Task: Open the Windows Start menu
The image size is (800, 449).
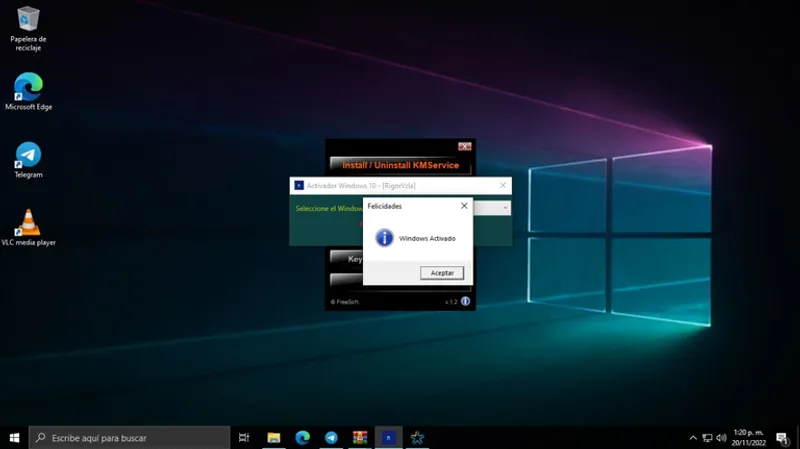Action: click(14, 438)
